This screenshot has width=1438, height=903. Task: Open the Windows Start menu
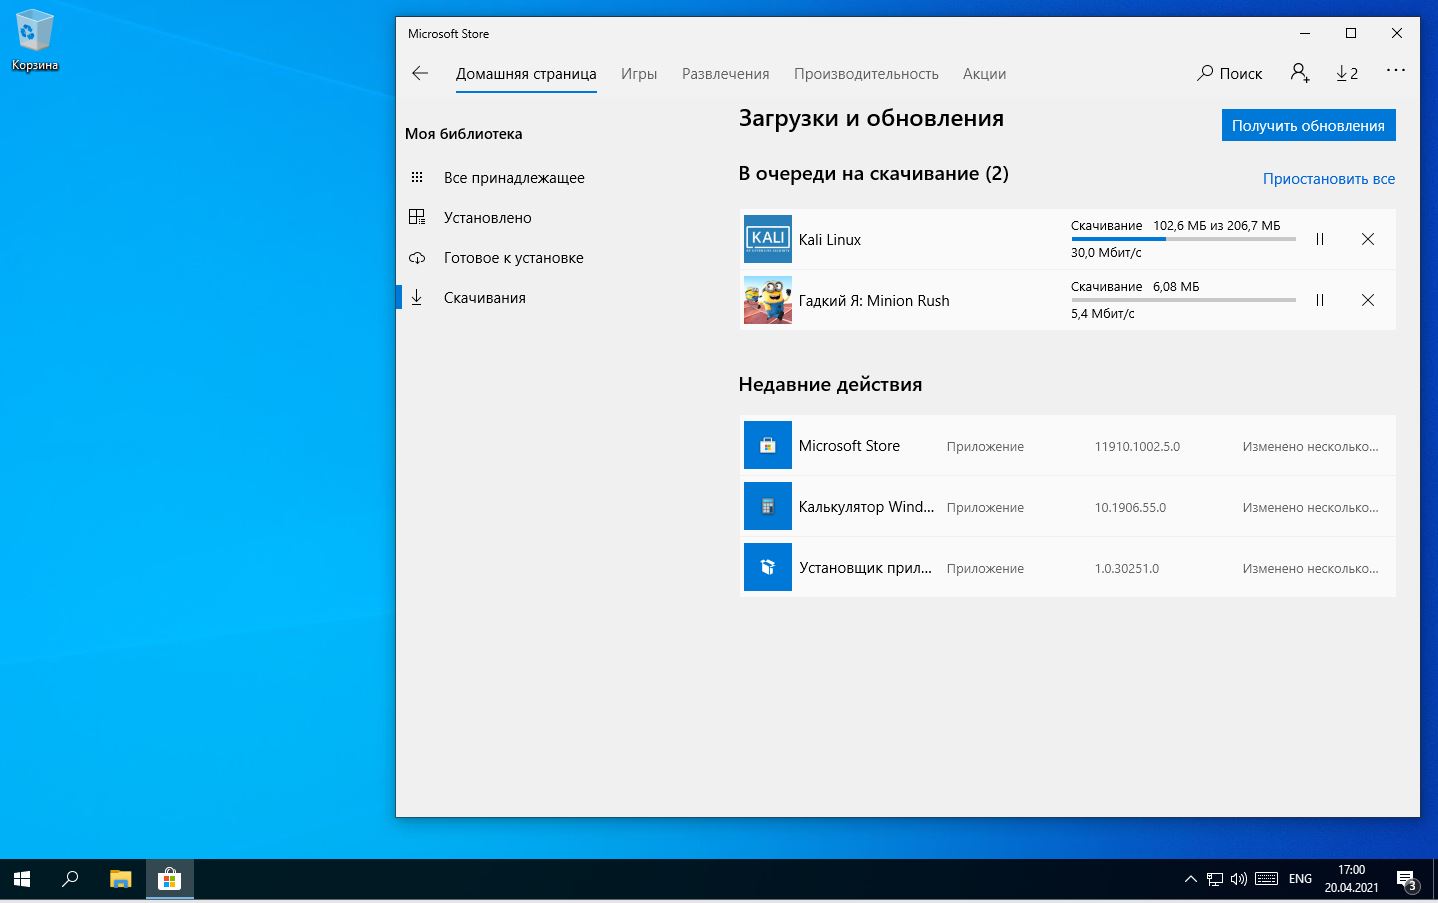[22, 879]
